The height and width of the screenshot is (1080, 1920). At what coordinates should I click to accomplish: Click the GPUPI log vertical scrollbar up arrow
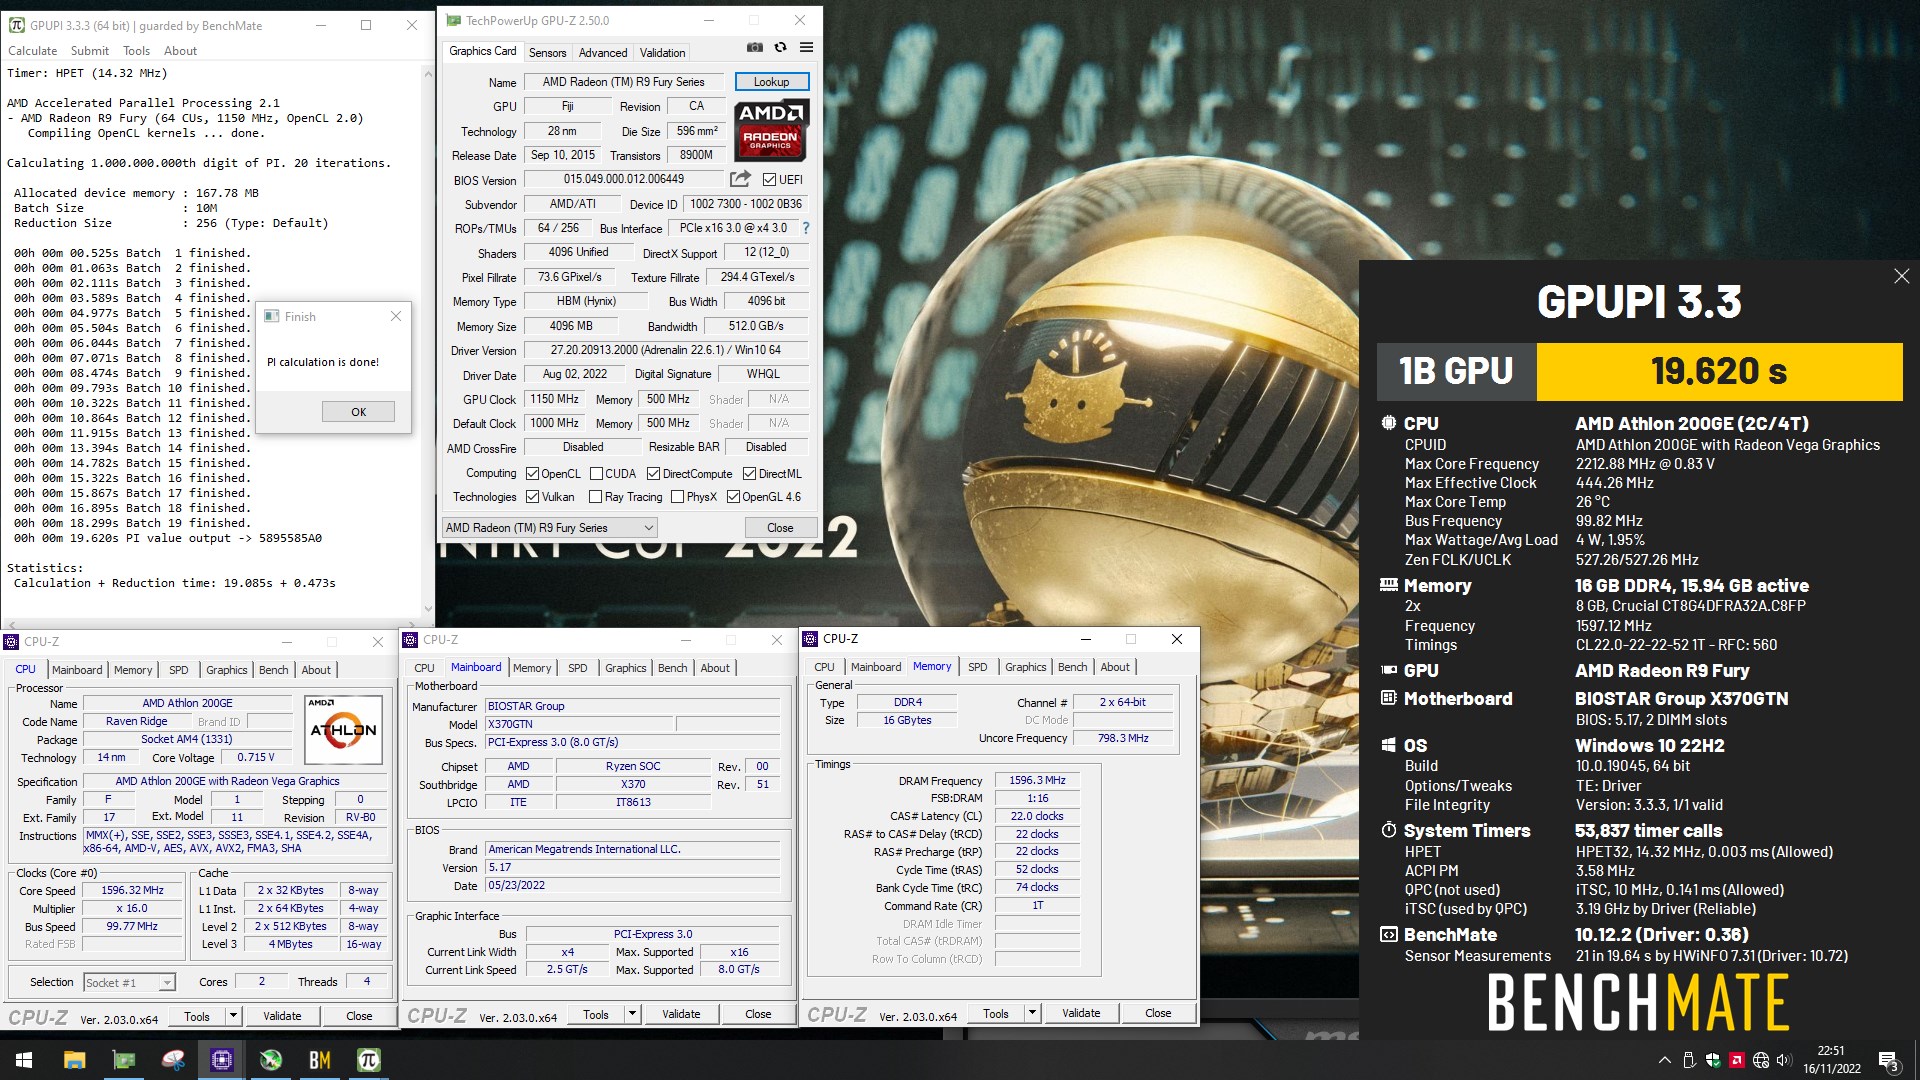coord(428,73)
